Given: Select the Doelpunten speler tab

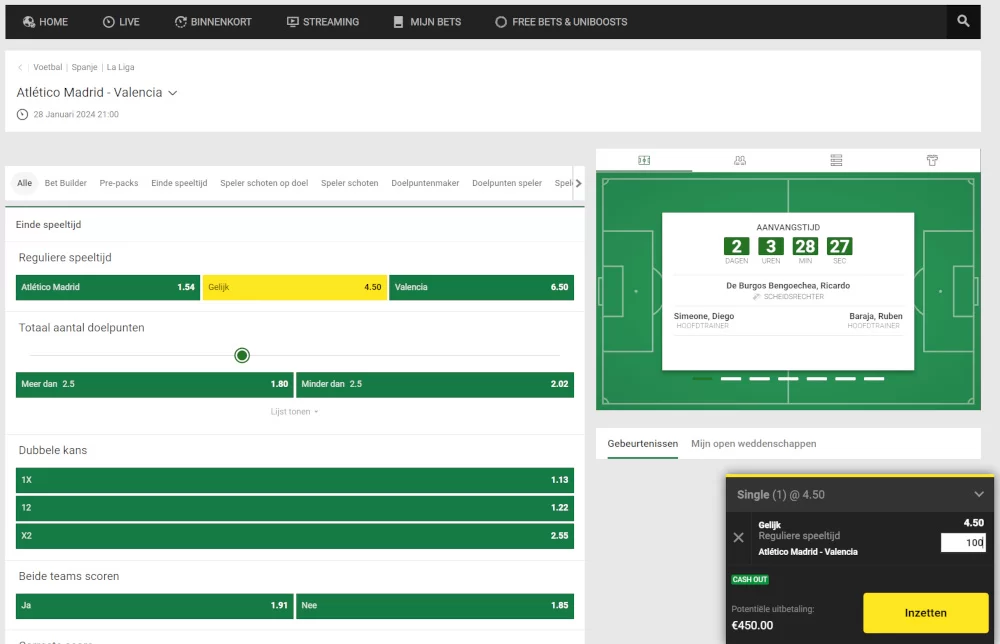Looking at the screenshot, I should pyautogui.click(x=507, y=183).
